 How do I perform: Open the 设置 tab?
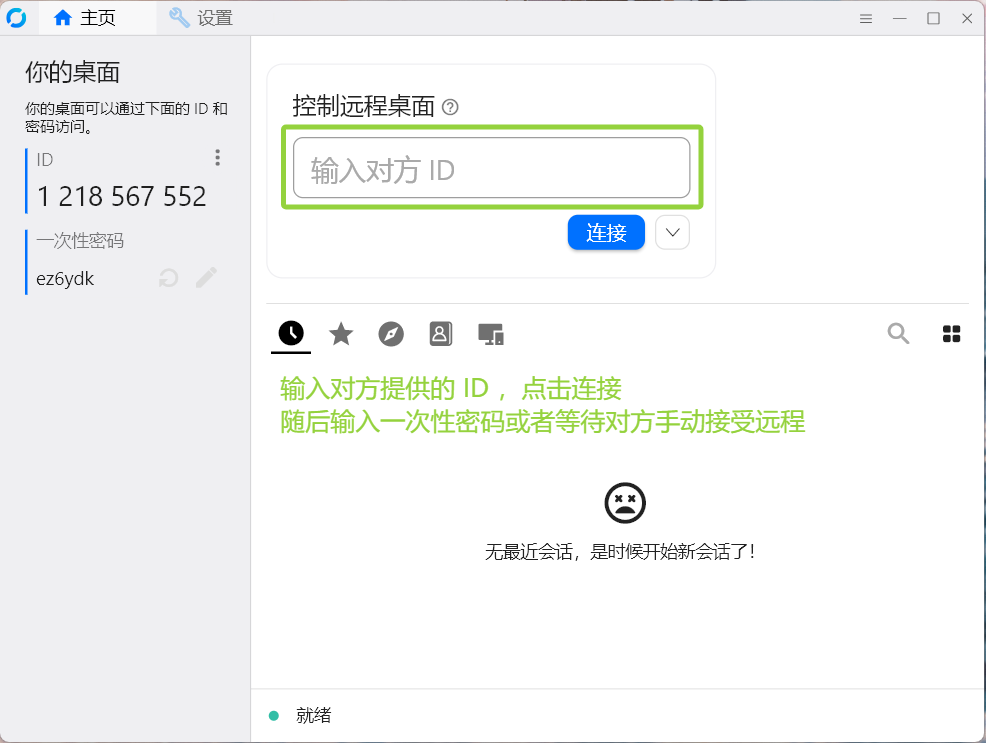(201, 18)
